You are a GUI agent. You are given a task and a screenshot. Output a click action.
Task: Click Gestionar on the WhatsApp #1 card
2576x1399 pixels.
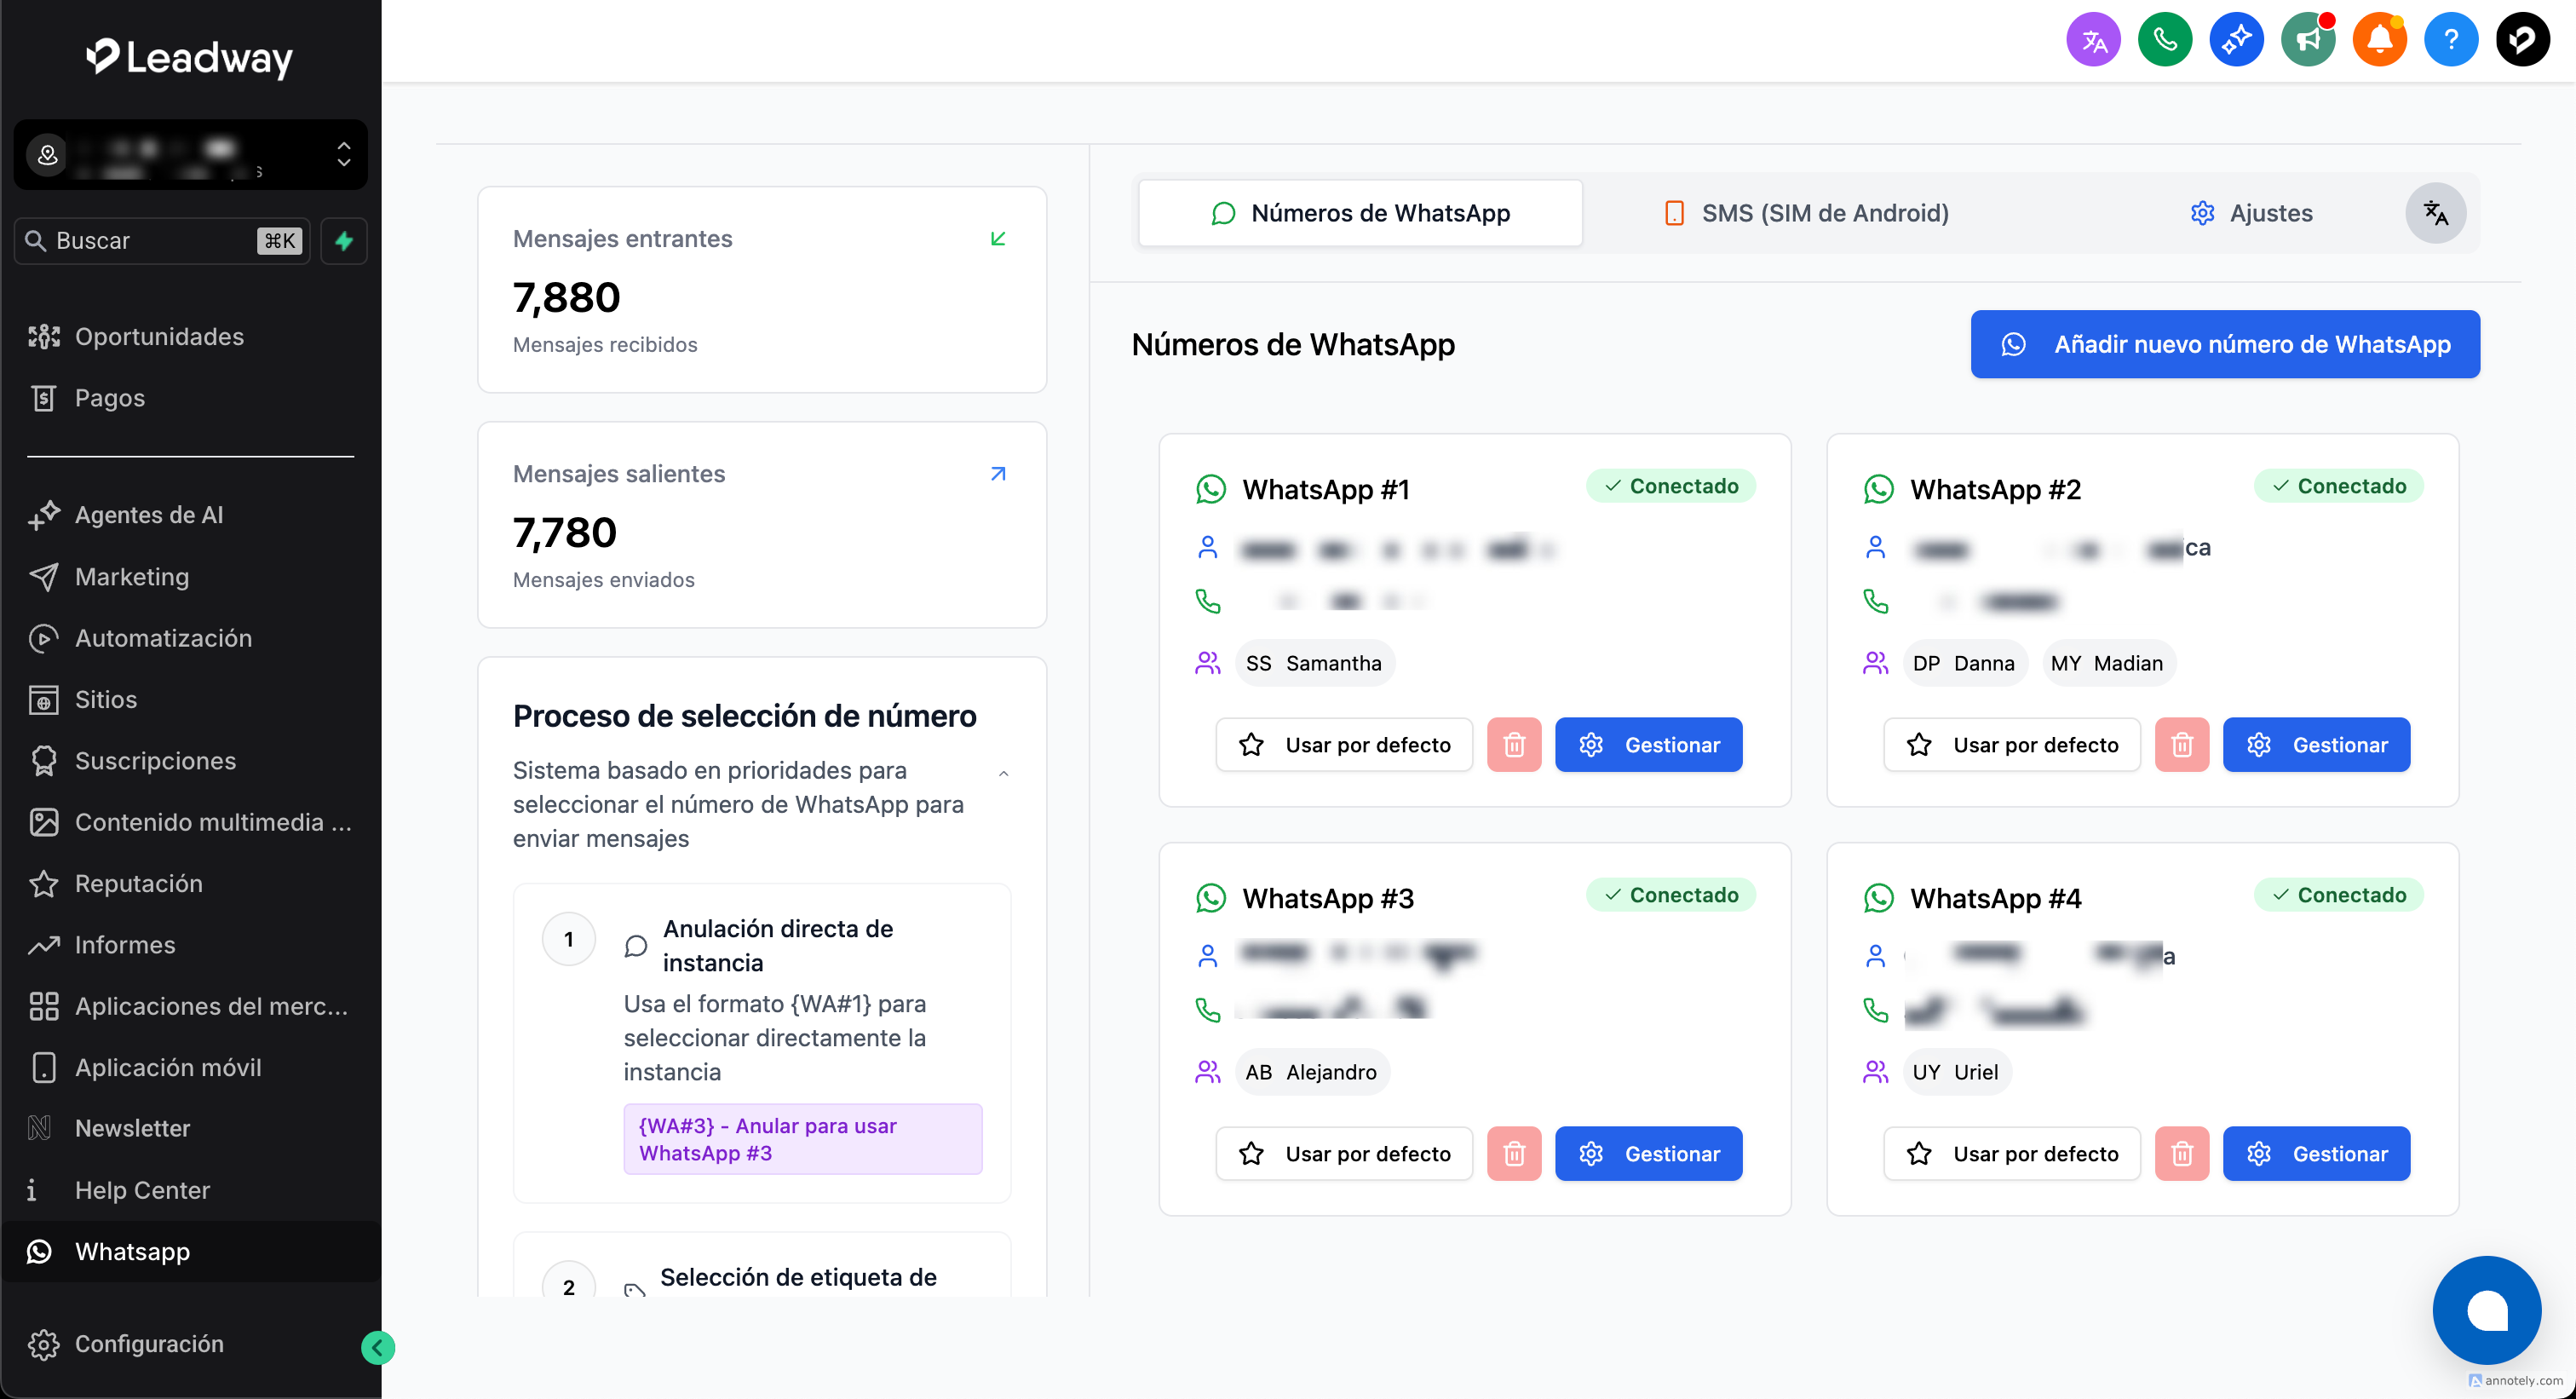[x=1648, y=745]
